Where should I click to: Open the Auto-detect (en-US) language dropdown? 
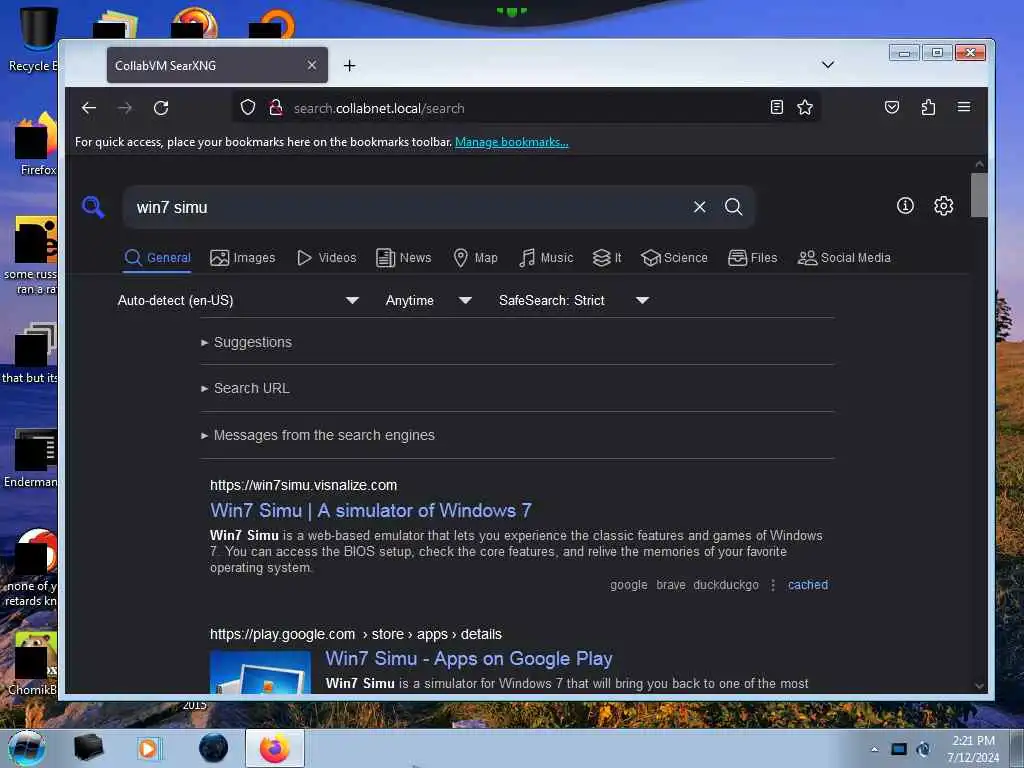point(238,300)
